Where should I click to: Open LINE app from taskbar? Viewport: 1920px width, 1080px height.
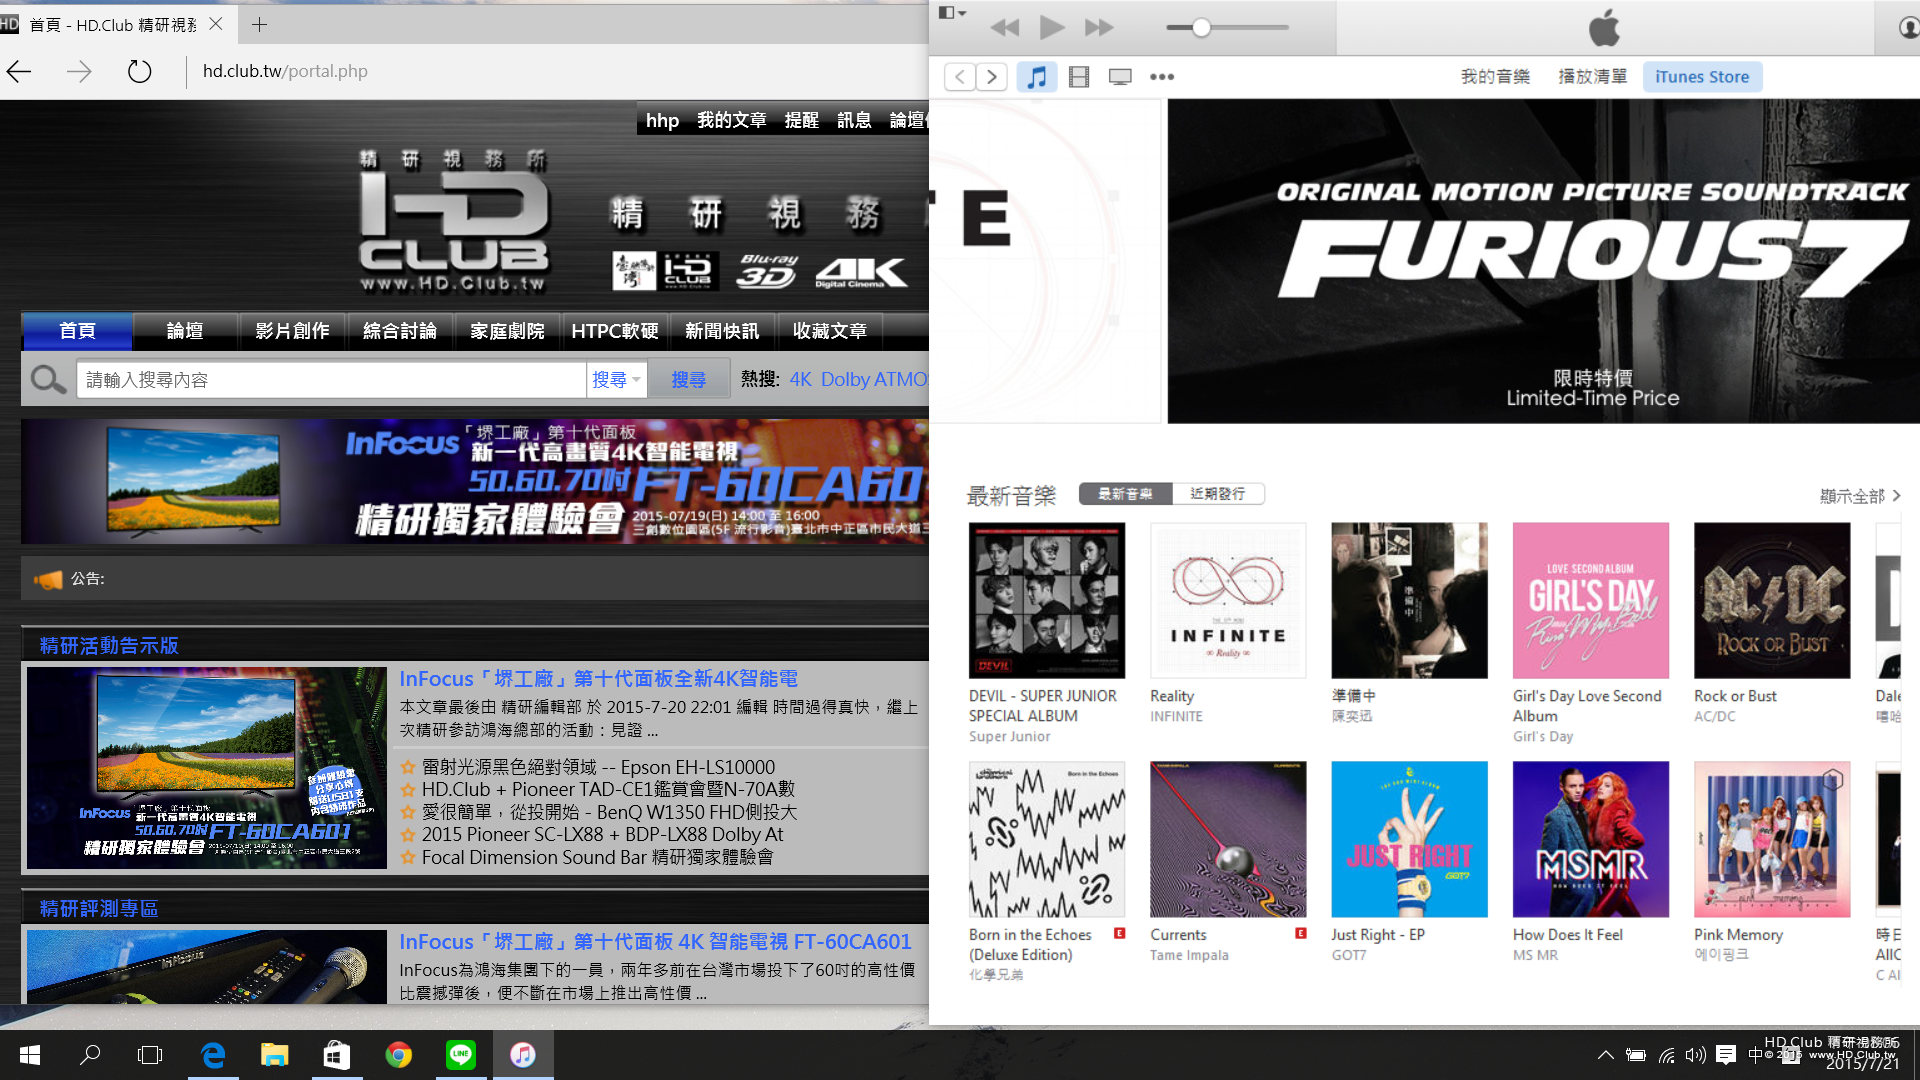coord(461,1055)
